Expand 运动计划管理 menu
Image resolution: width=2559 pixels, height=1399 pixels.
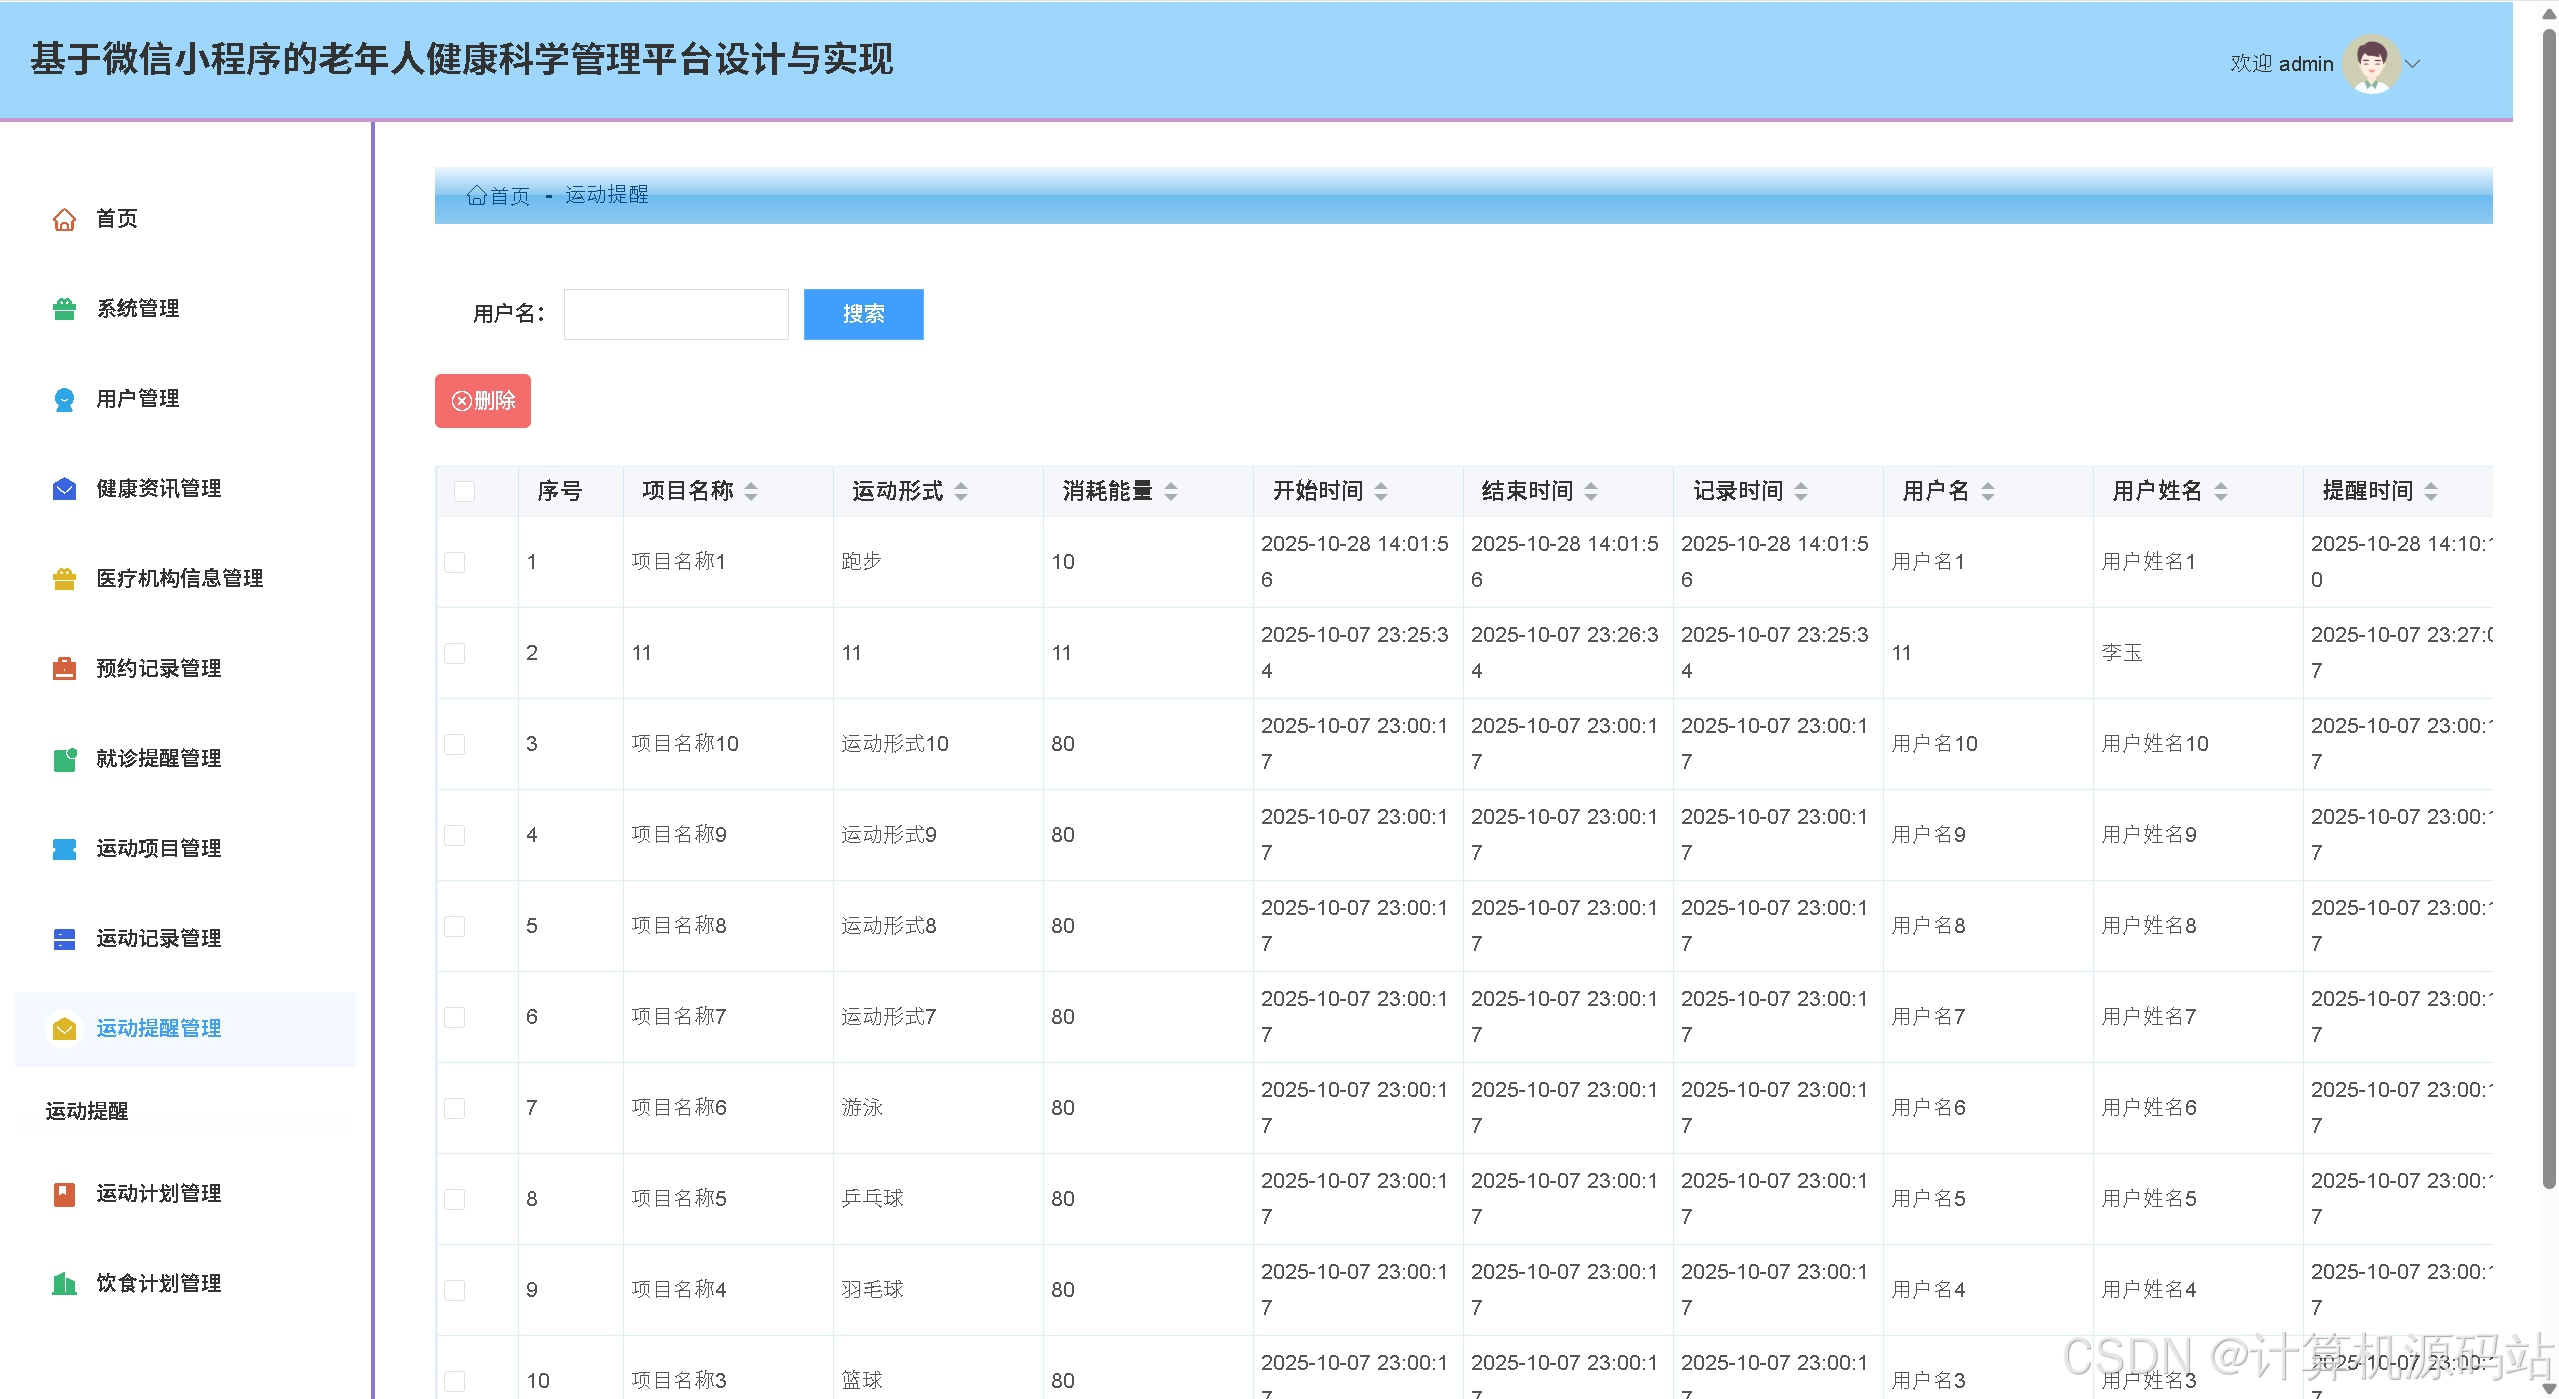(x=185, y=1194)
